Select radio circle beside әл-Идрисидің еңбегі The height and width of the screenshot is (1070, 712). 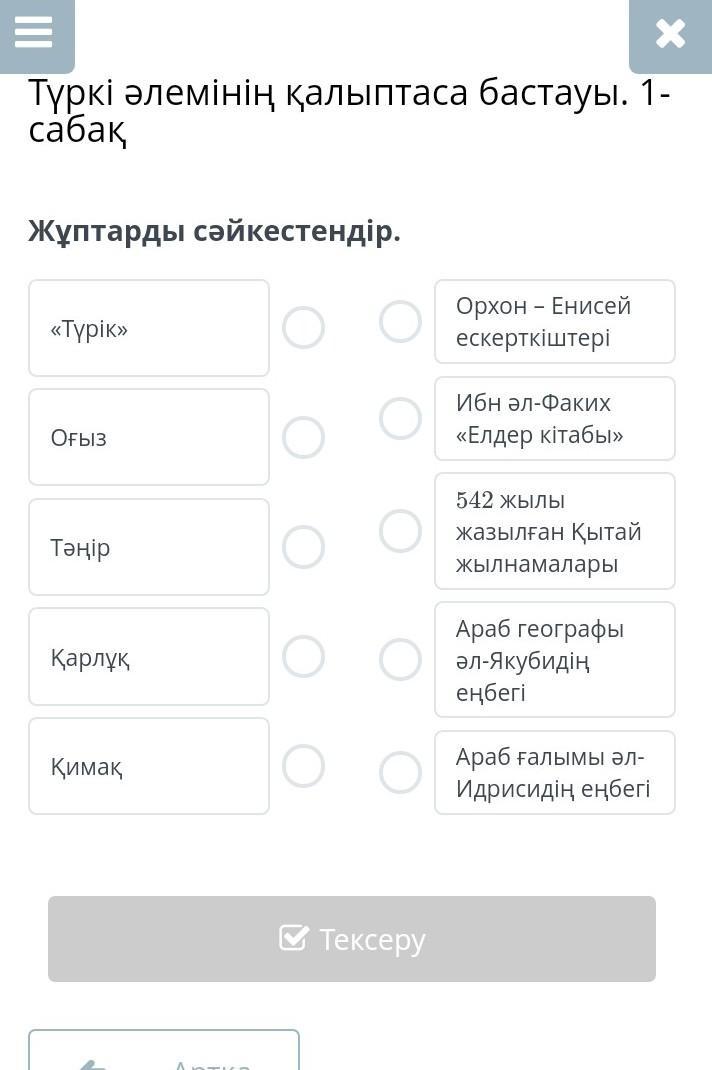tap(400, 773)
